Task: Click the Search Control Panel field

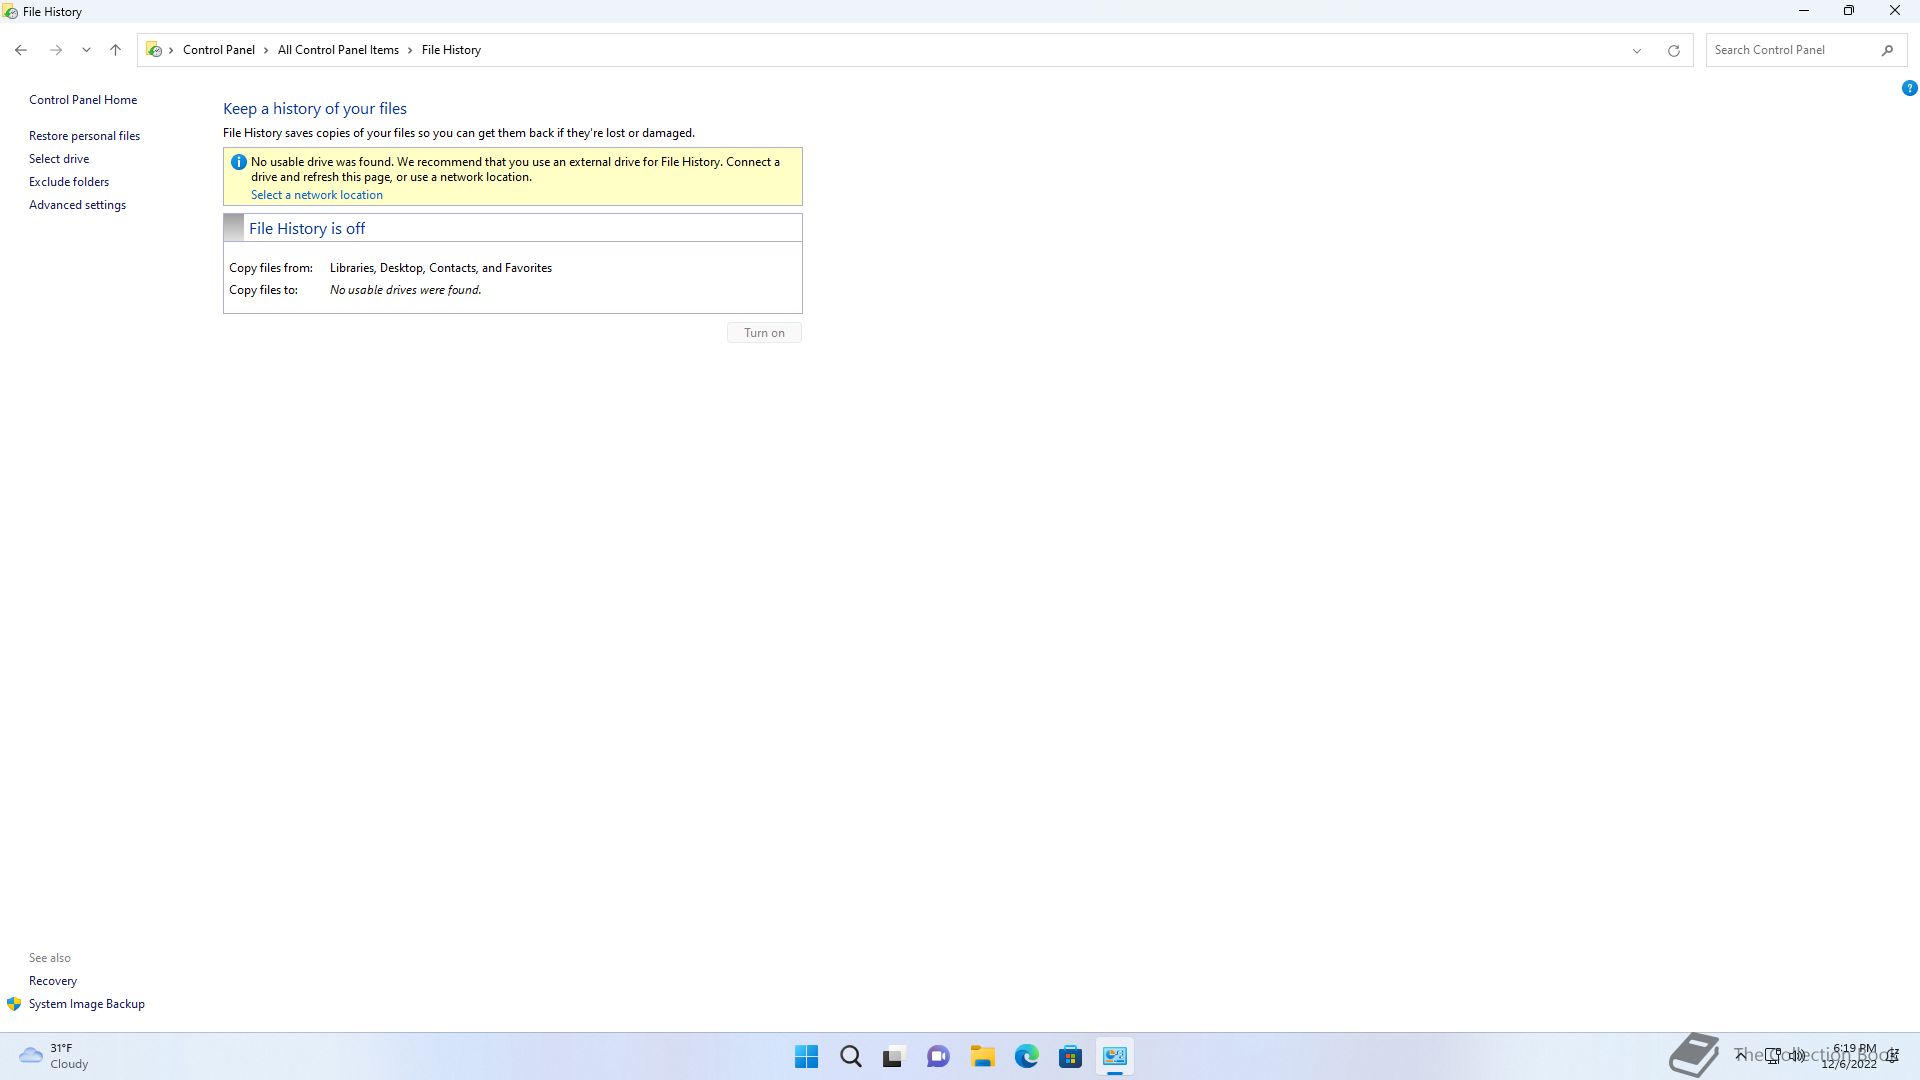Action: click(1790, 50)
